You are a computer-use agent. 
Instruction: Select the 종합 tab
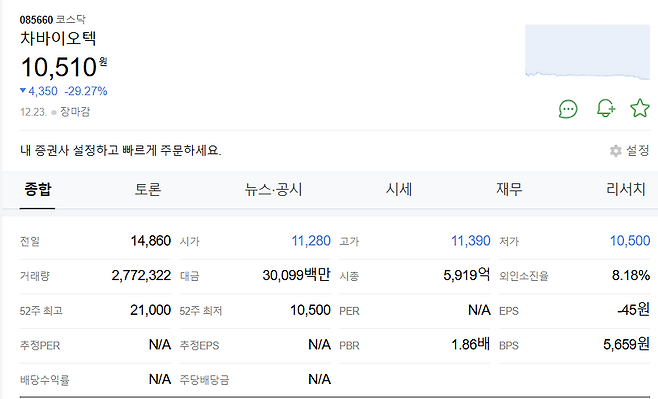point(37,189)
